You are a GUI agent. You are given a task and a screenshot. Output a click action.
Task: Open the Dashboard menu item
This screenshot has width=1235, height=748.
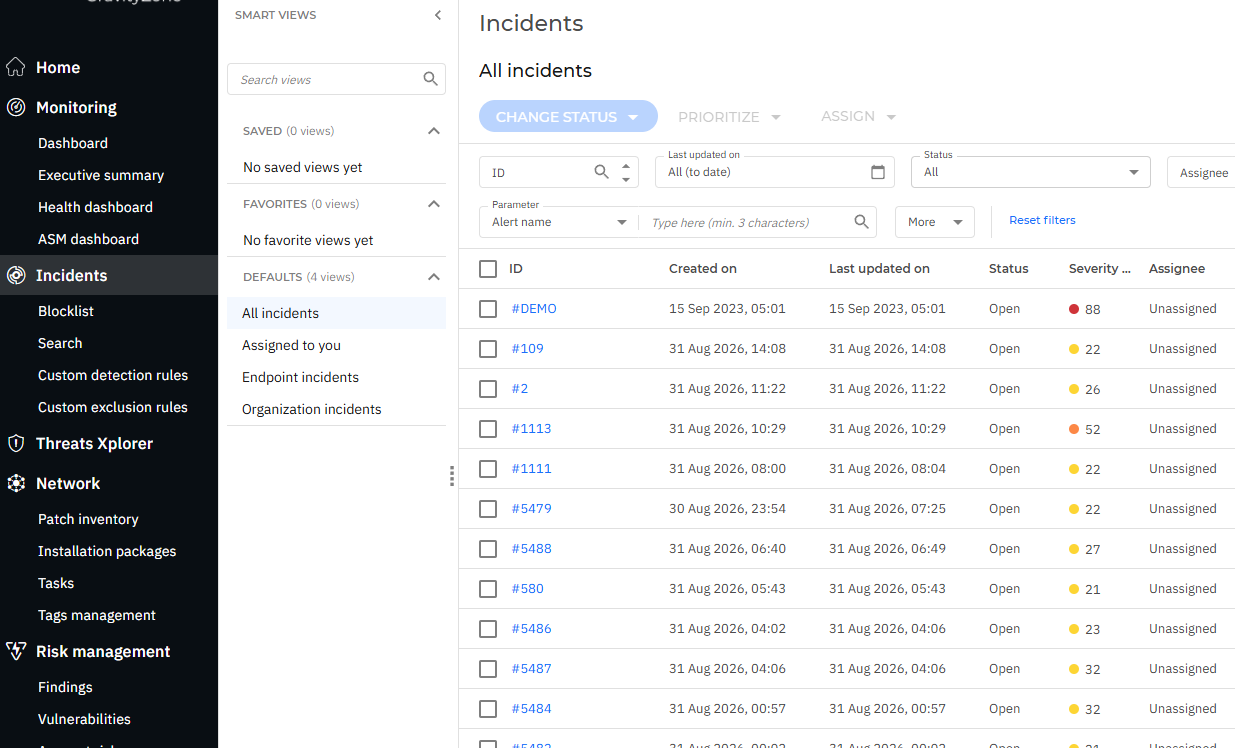[x=73, y=143]
